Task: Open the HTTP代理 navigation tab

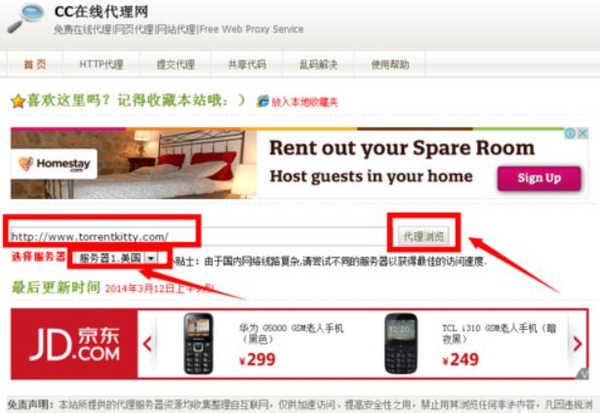Action: [x=101, y=64]
